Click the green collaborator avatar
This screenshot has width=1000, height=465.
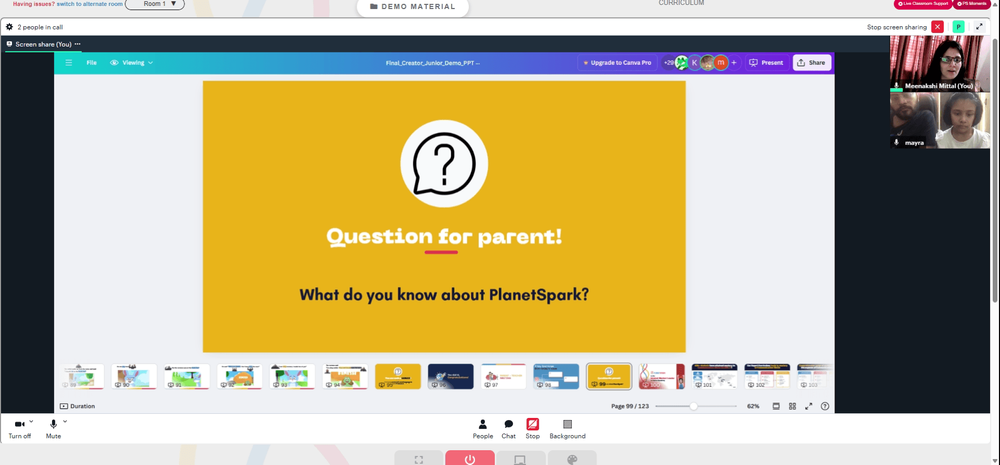point(682,63)
